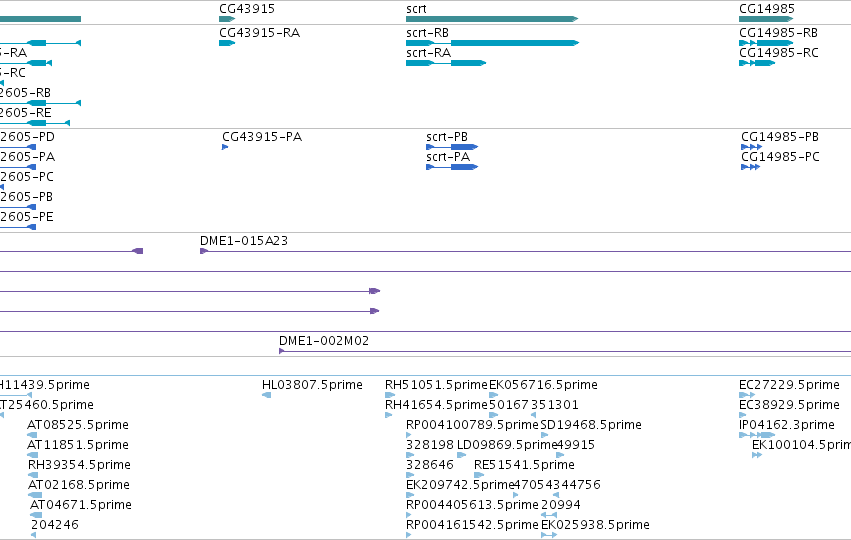Select the 50167 feature label

coord(509,405)
